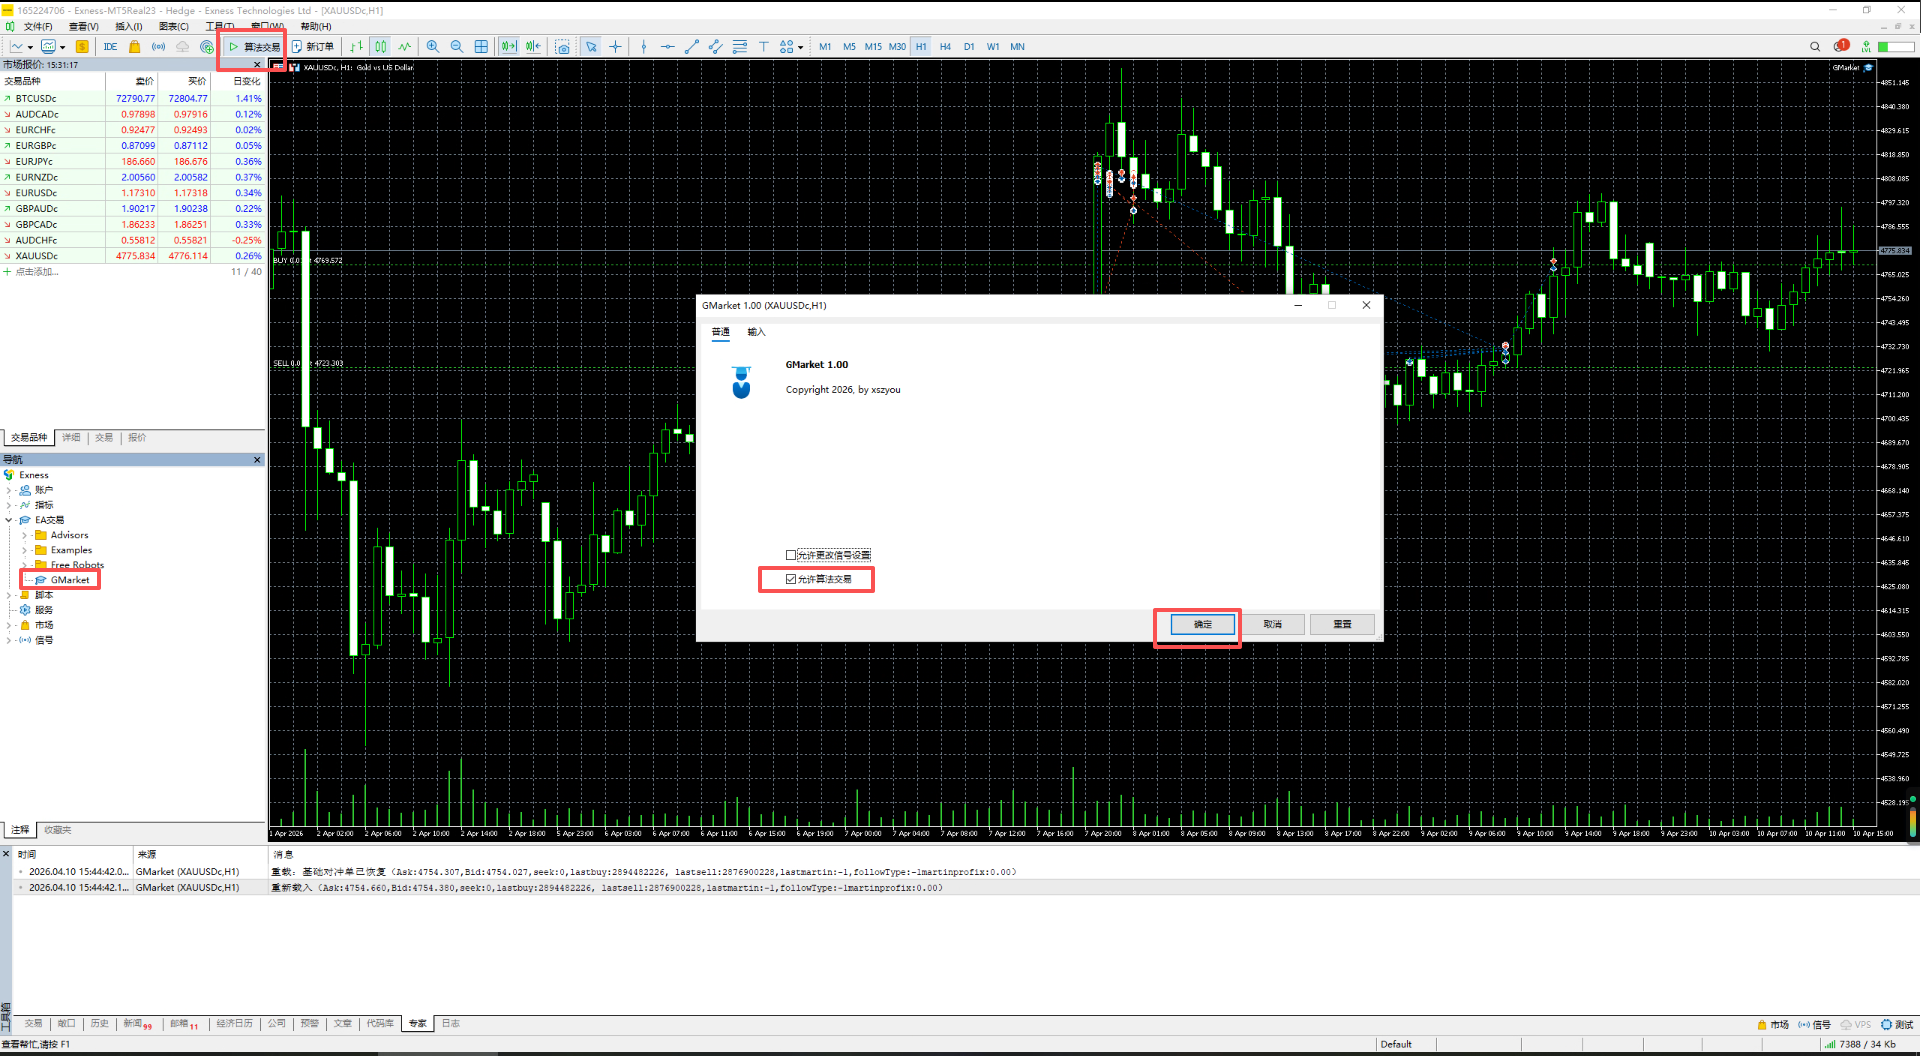Switch chart to line chart mode

[x=405, y=47]
